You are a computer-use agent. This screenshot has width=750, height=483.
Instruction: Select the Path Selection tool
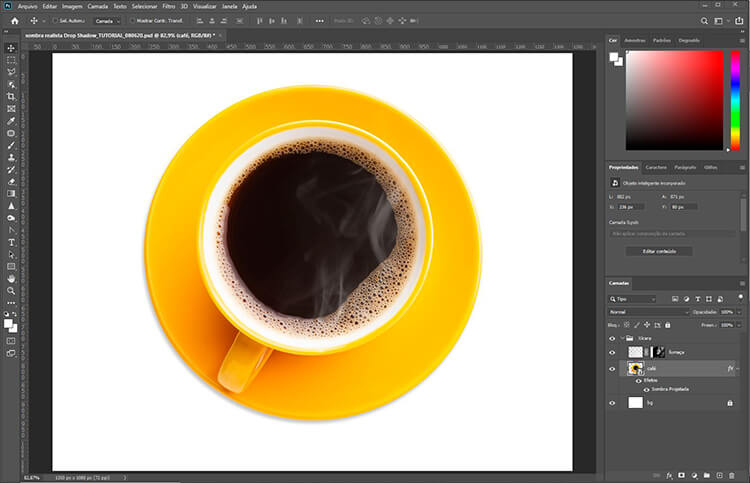[x=11, y=254]
